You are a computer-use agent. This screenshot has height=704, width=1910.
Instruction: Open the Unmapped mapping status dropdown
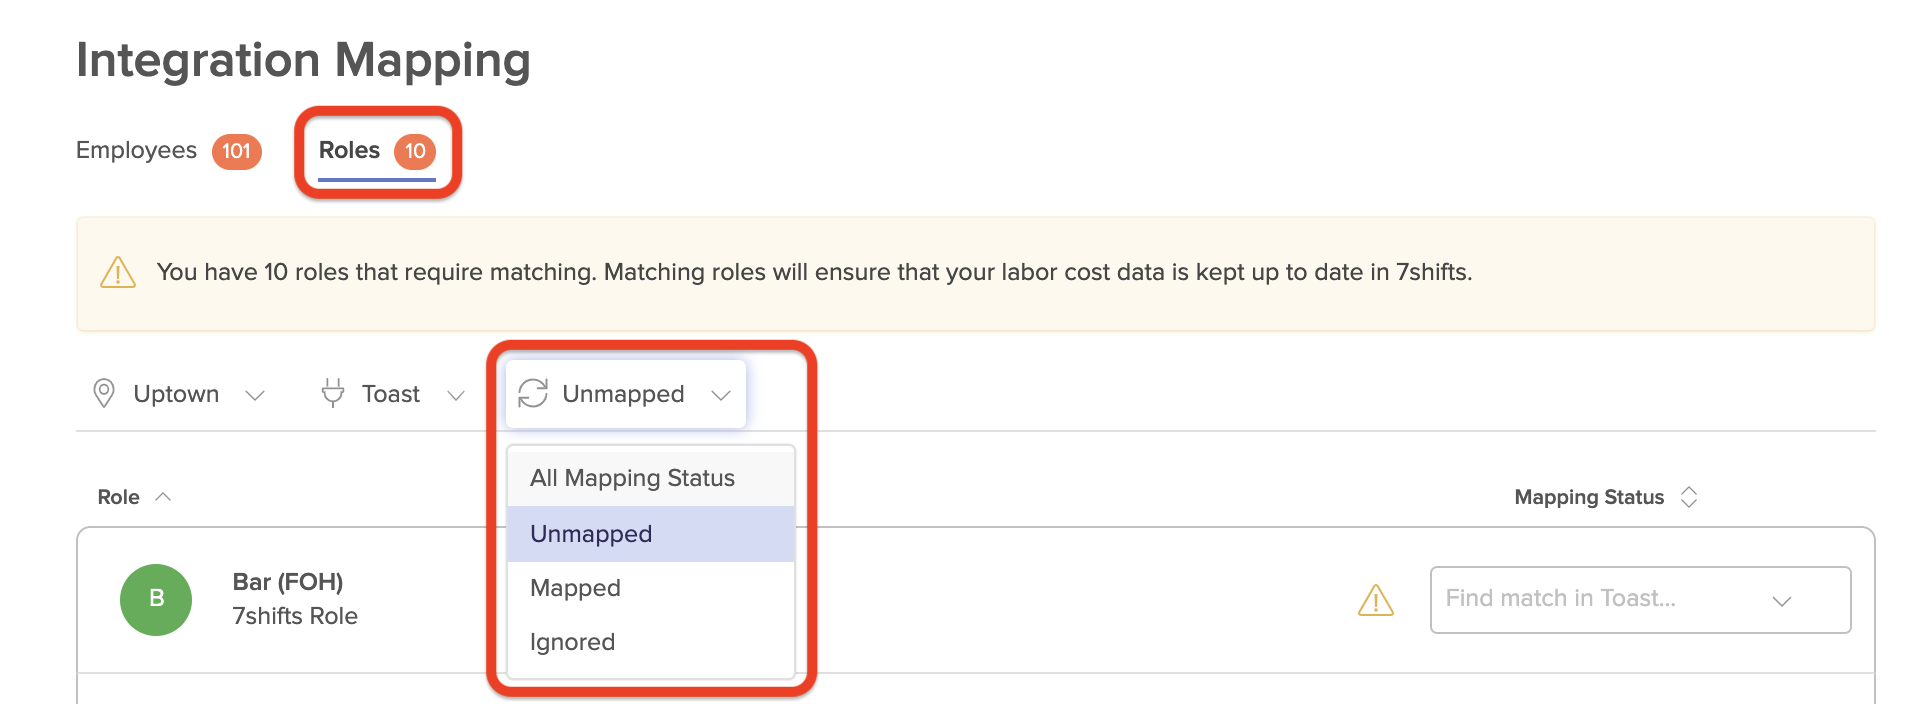(x=623, y=394)
